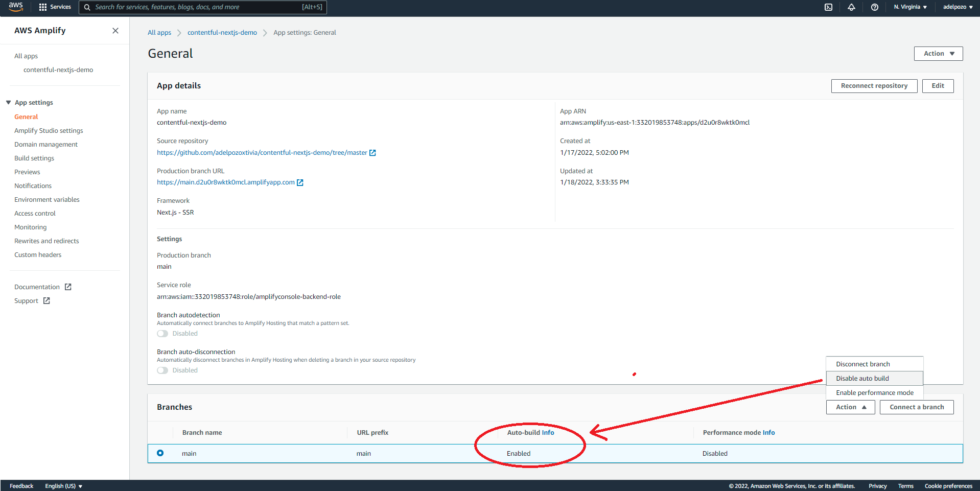
Task: Click external link icon beside Production branch URL
Action: click(x=299, y=182)
